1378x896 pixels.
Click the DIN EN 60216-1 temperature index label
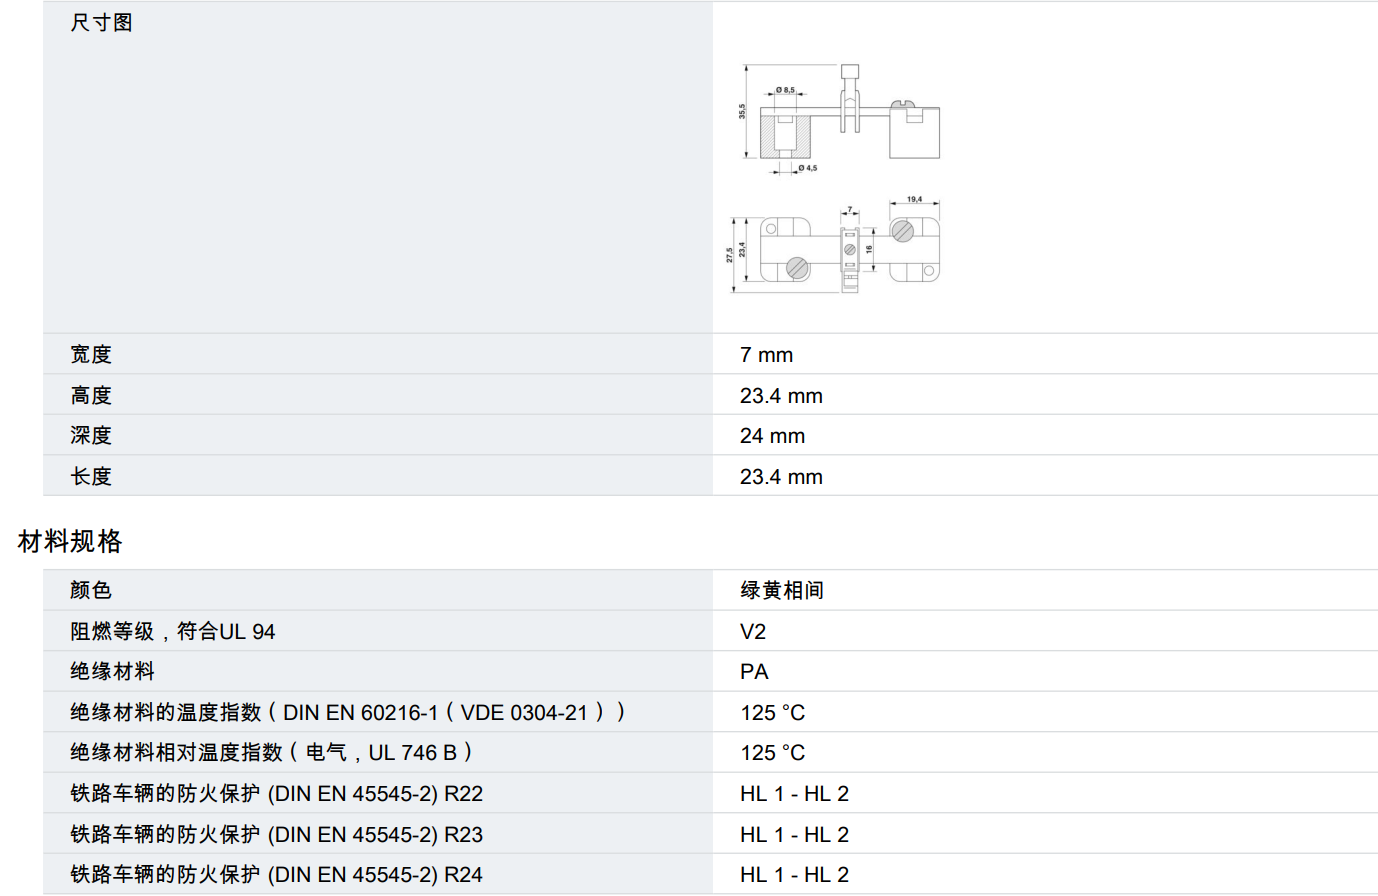click(348, 713)
